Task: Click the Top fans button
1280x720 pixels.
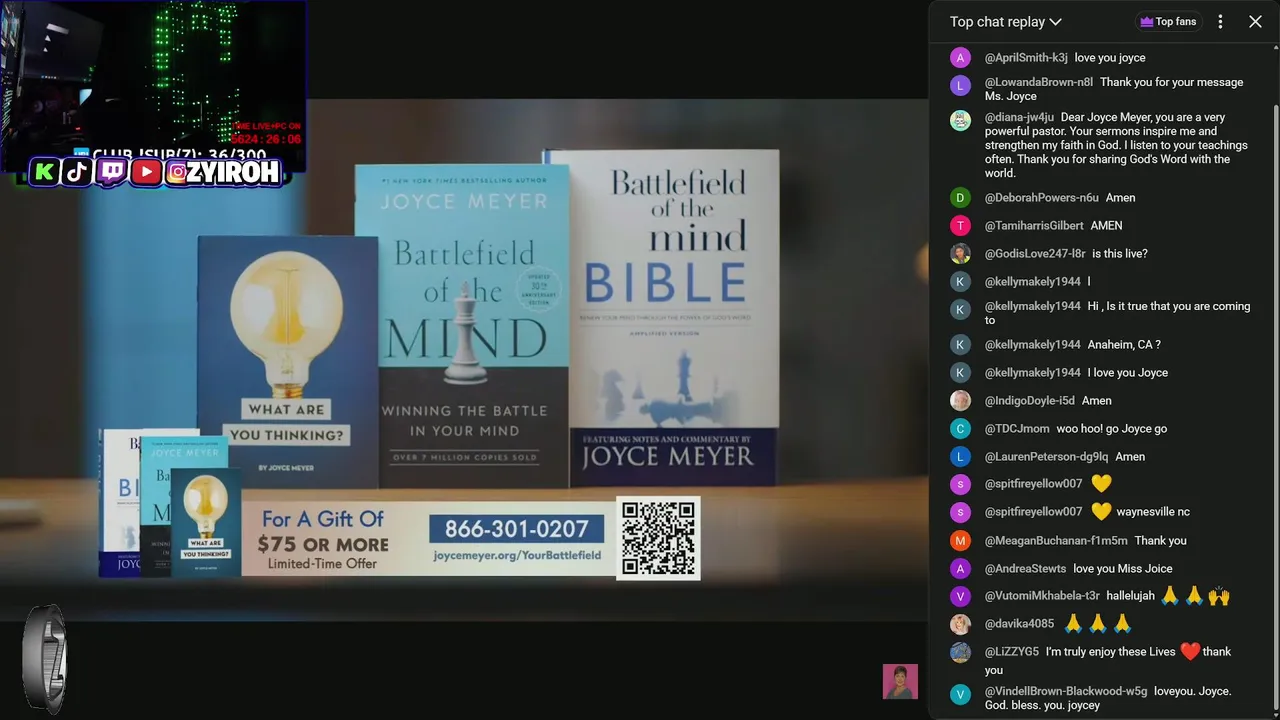Action: coord(1167,22)
